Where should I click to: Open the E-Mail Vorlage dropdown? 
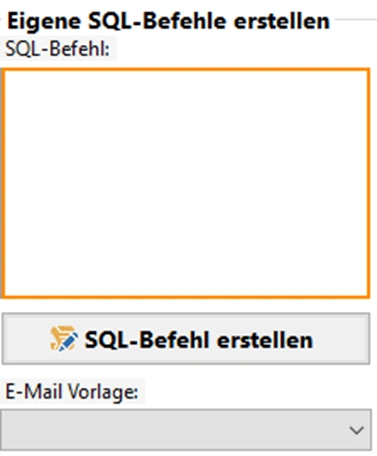tap(186, 430)
